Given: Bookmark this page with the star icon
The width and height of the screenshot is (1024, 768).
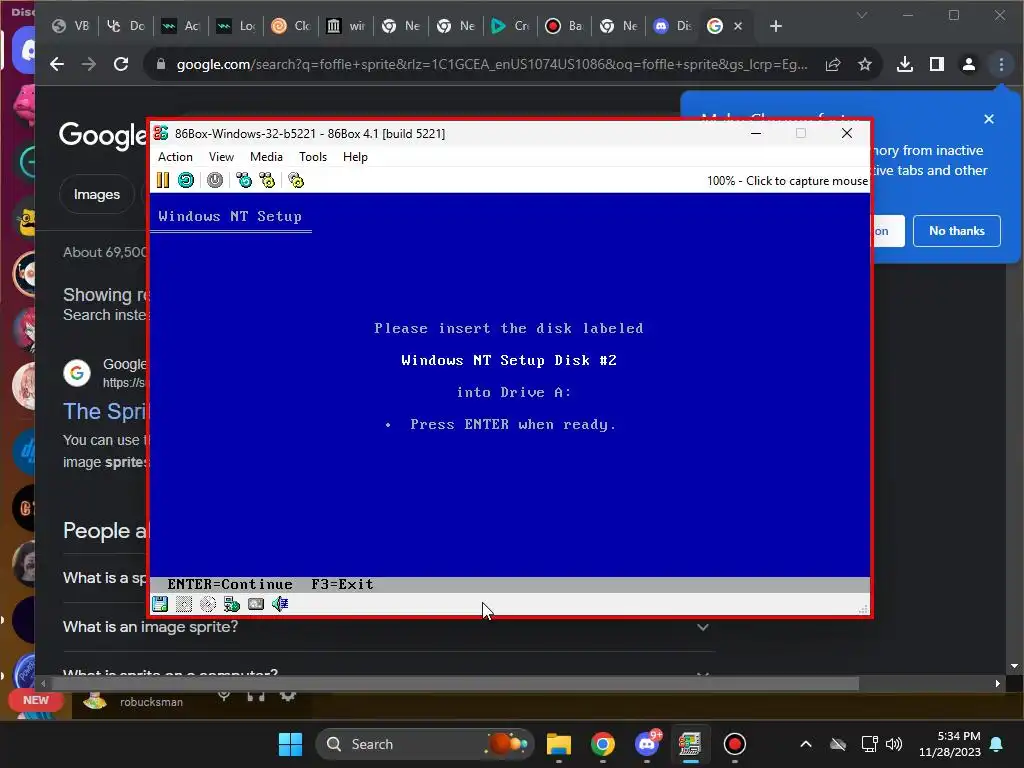Looking at the screenshot, I should coord(865,64).
